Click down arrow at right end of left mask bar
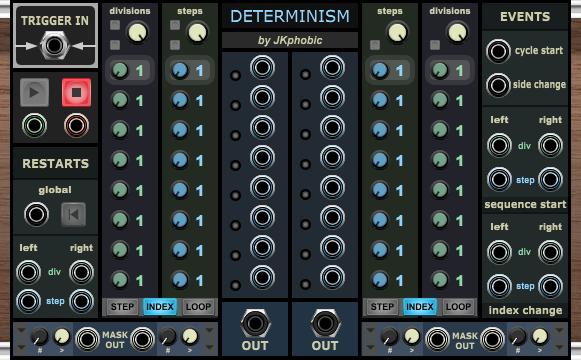This screenshot has width=581, height=360. (209, 347)
